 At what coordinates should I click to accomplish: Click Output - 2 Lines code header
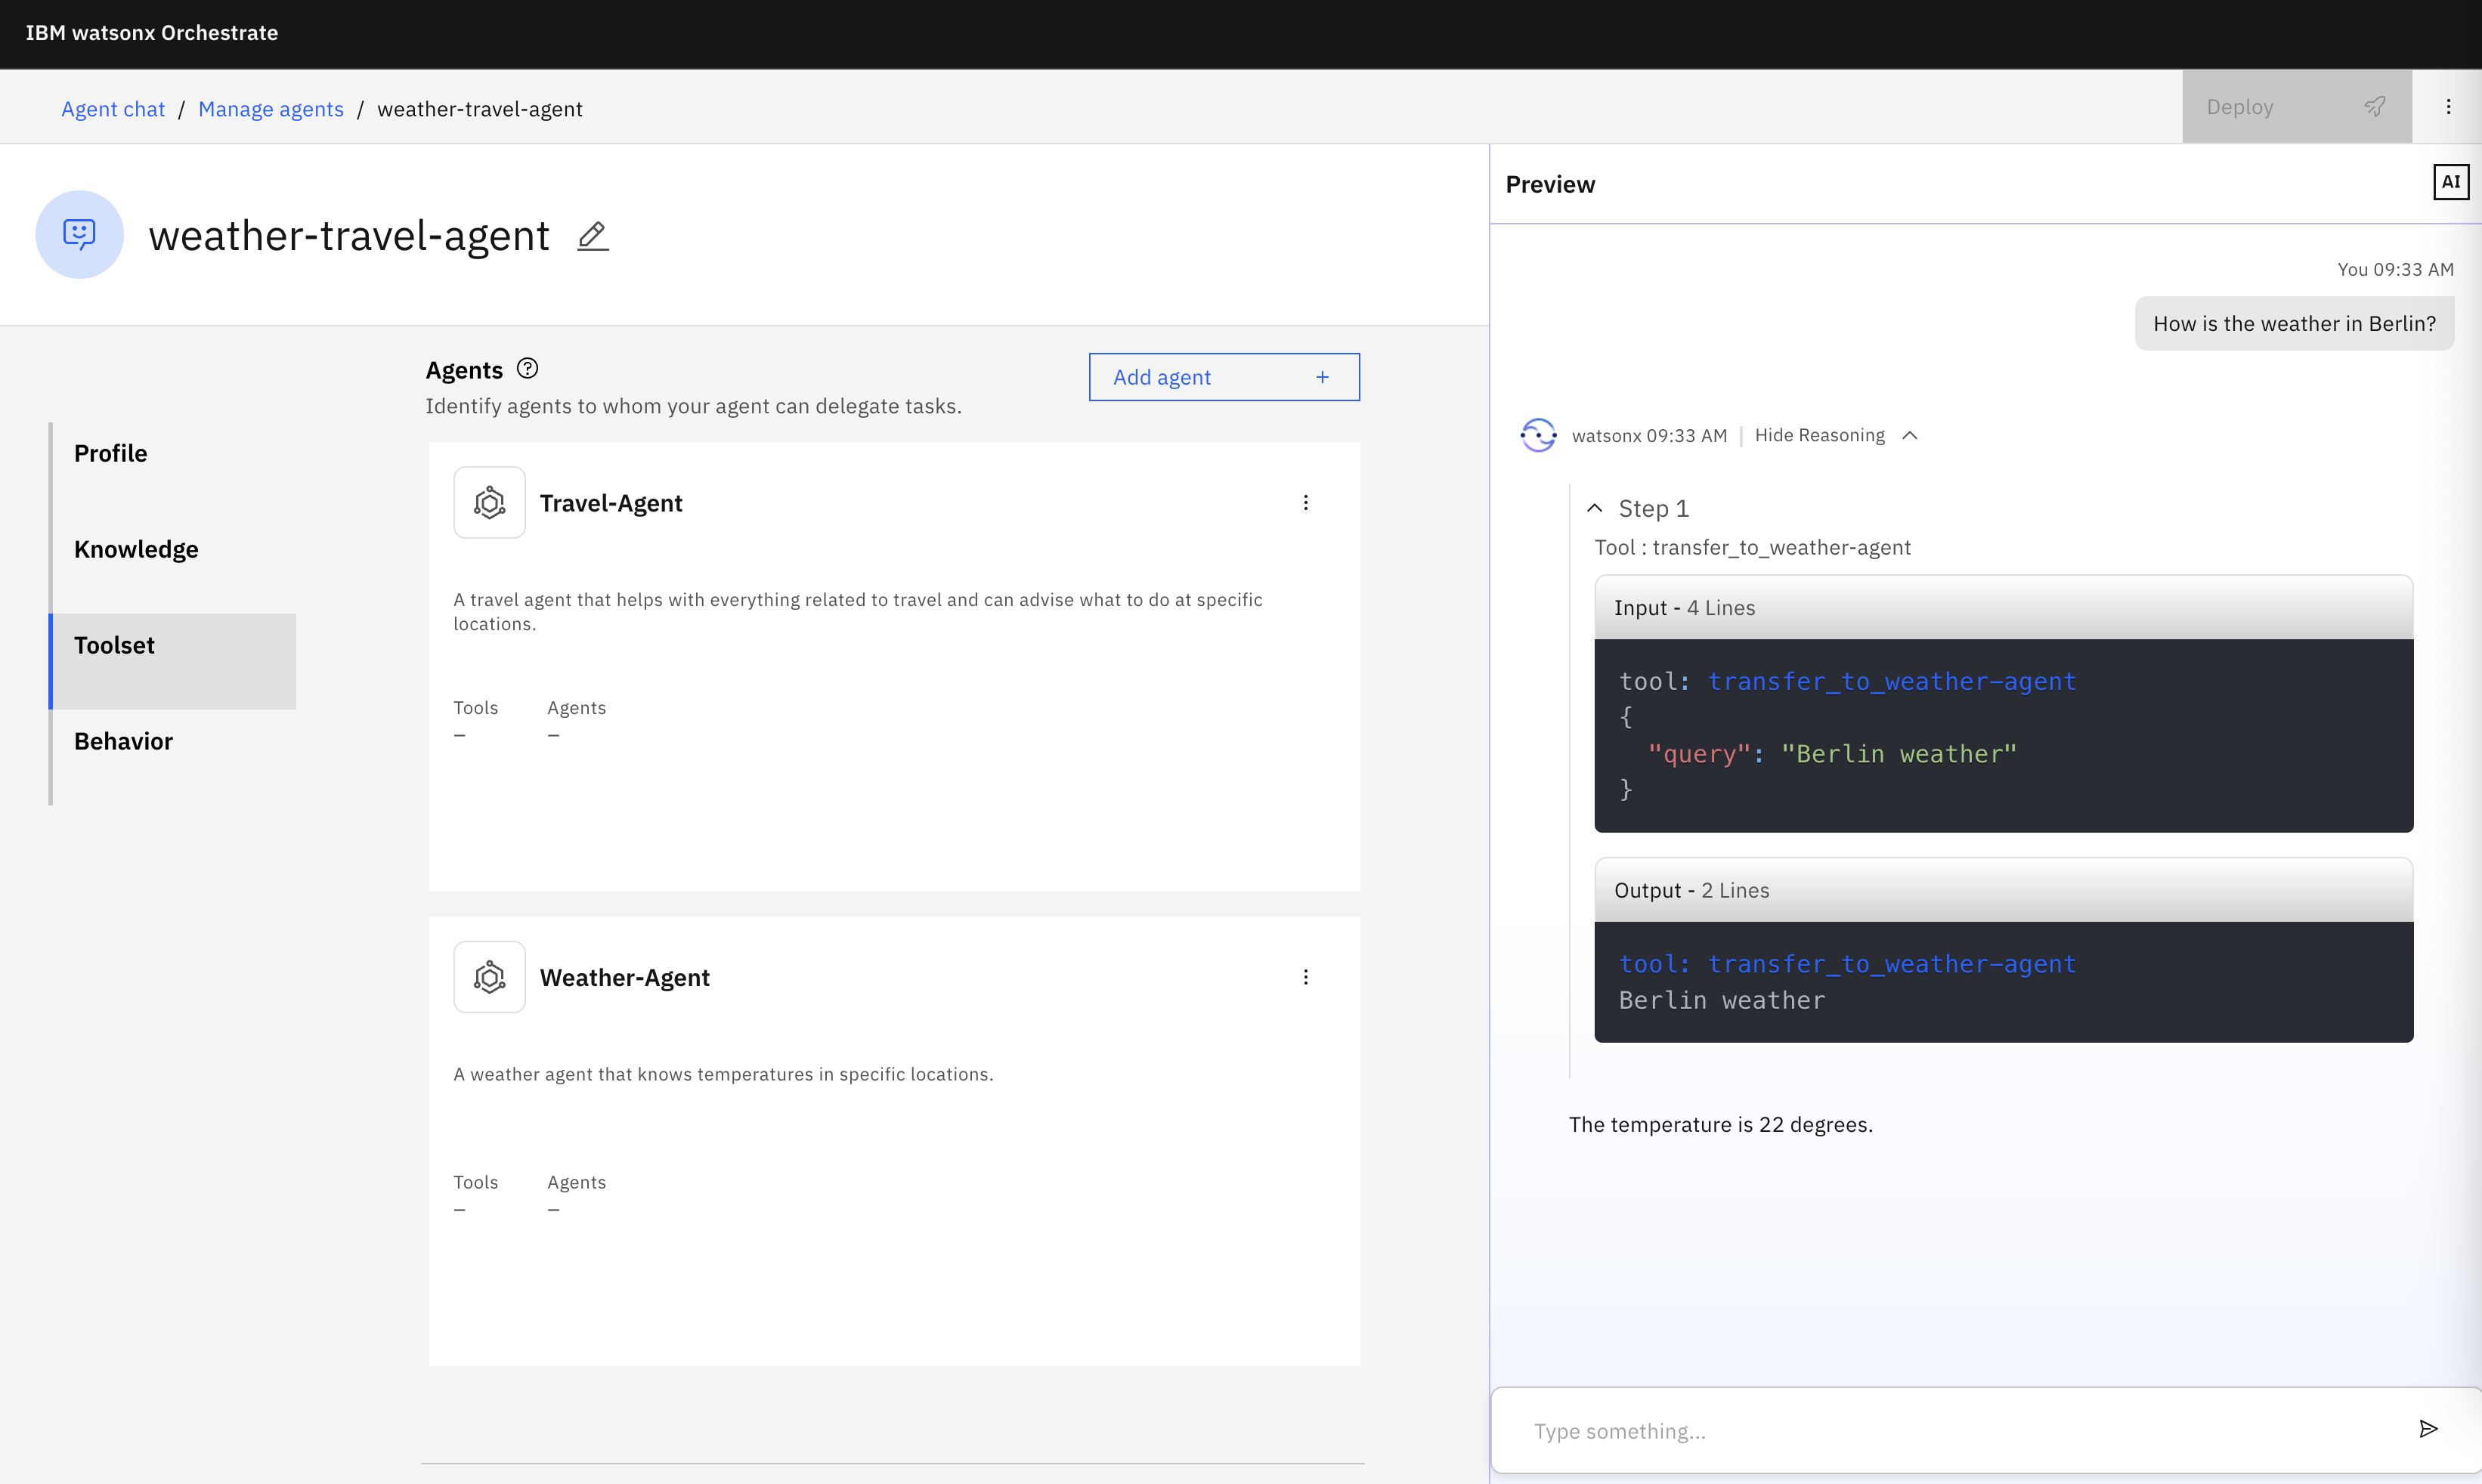[2003, 890]
